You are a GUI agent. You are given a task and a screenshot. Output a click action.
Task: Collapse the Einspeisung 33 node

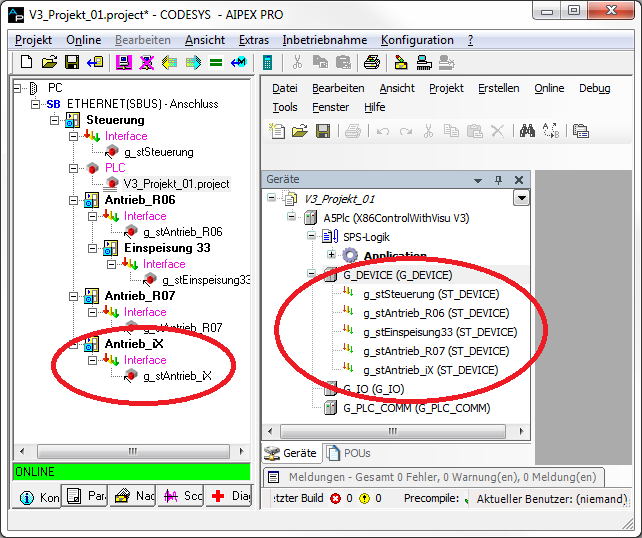pos(93,248)
